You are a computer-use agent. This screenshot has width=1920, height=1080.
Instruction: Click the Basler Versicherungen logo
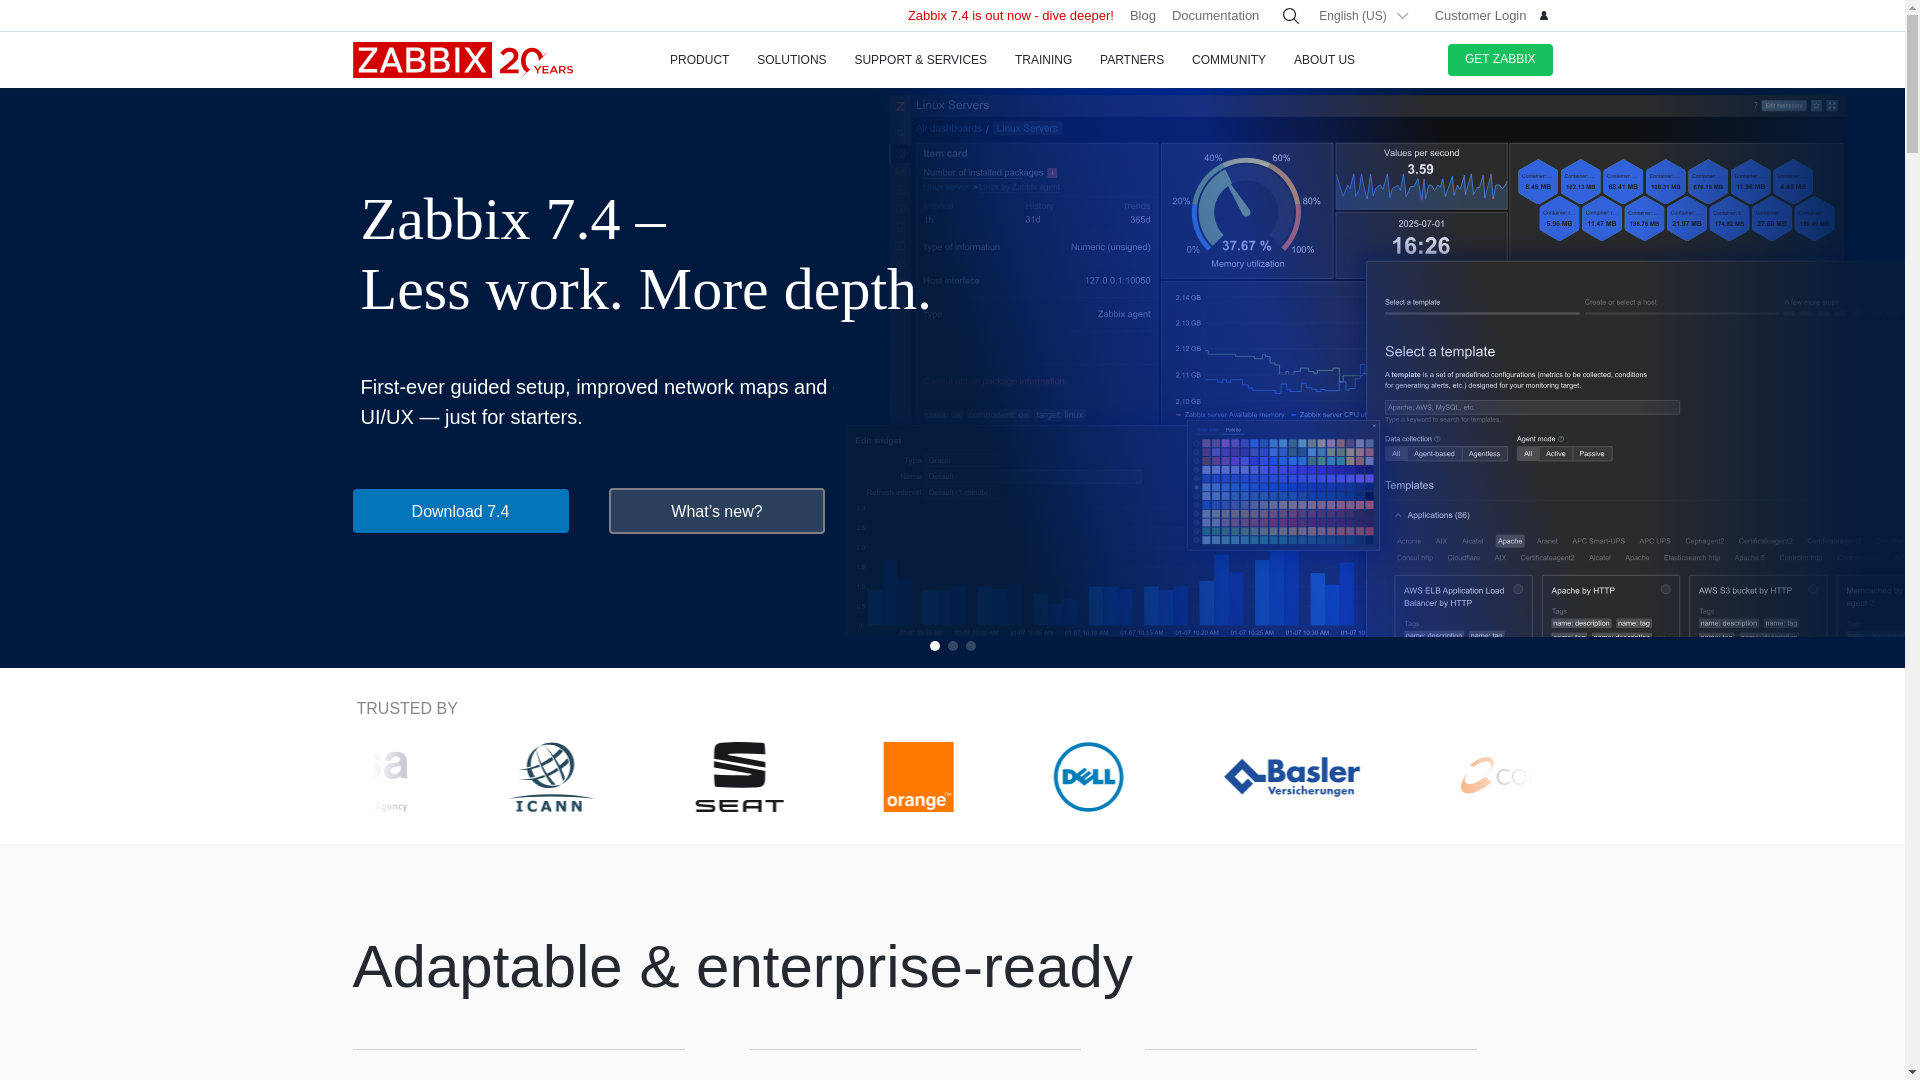click(1291, 777)
